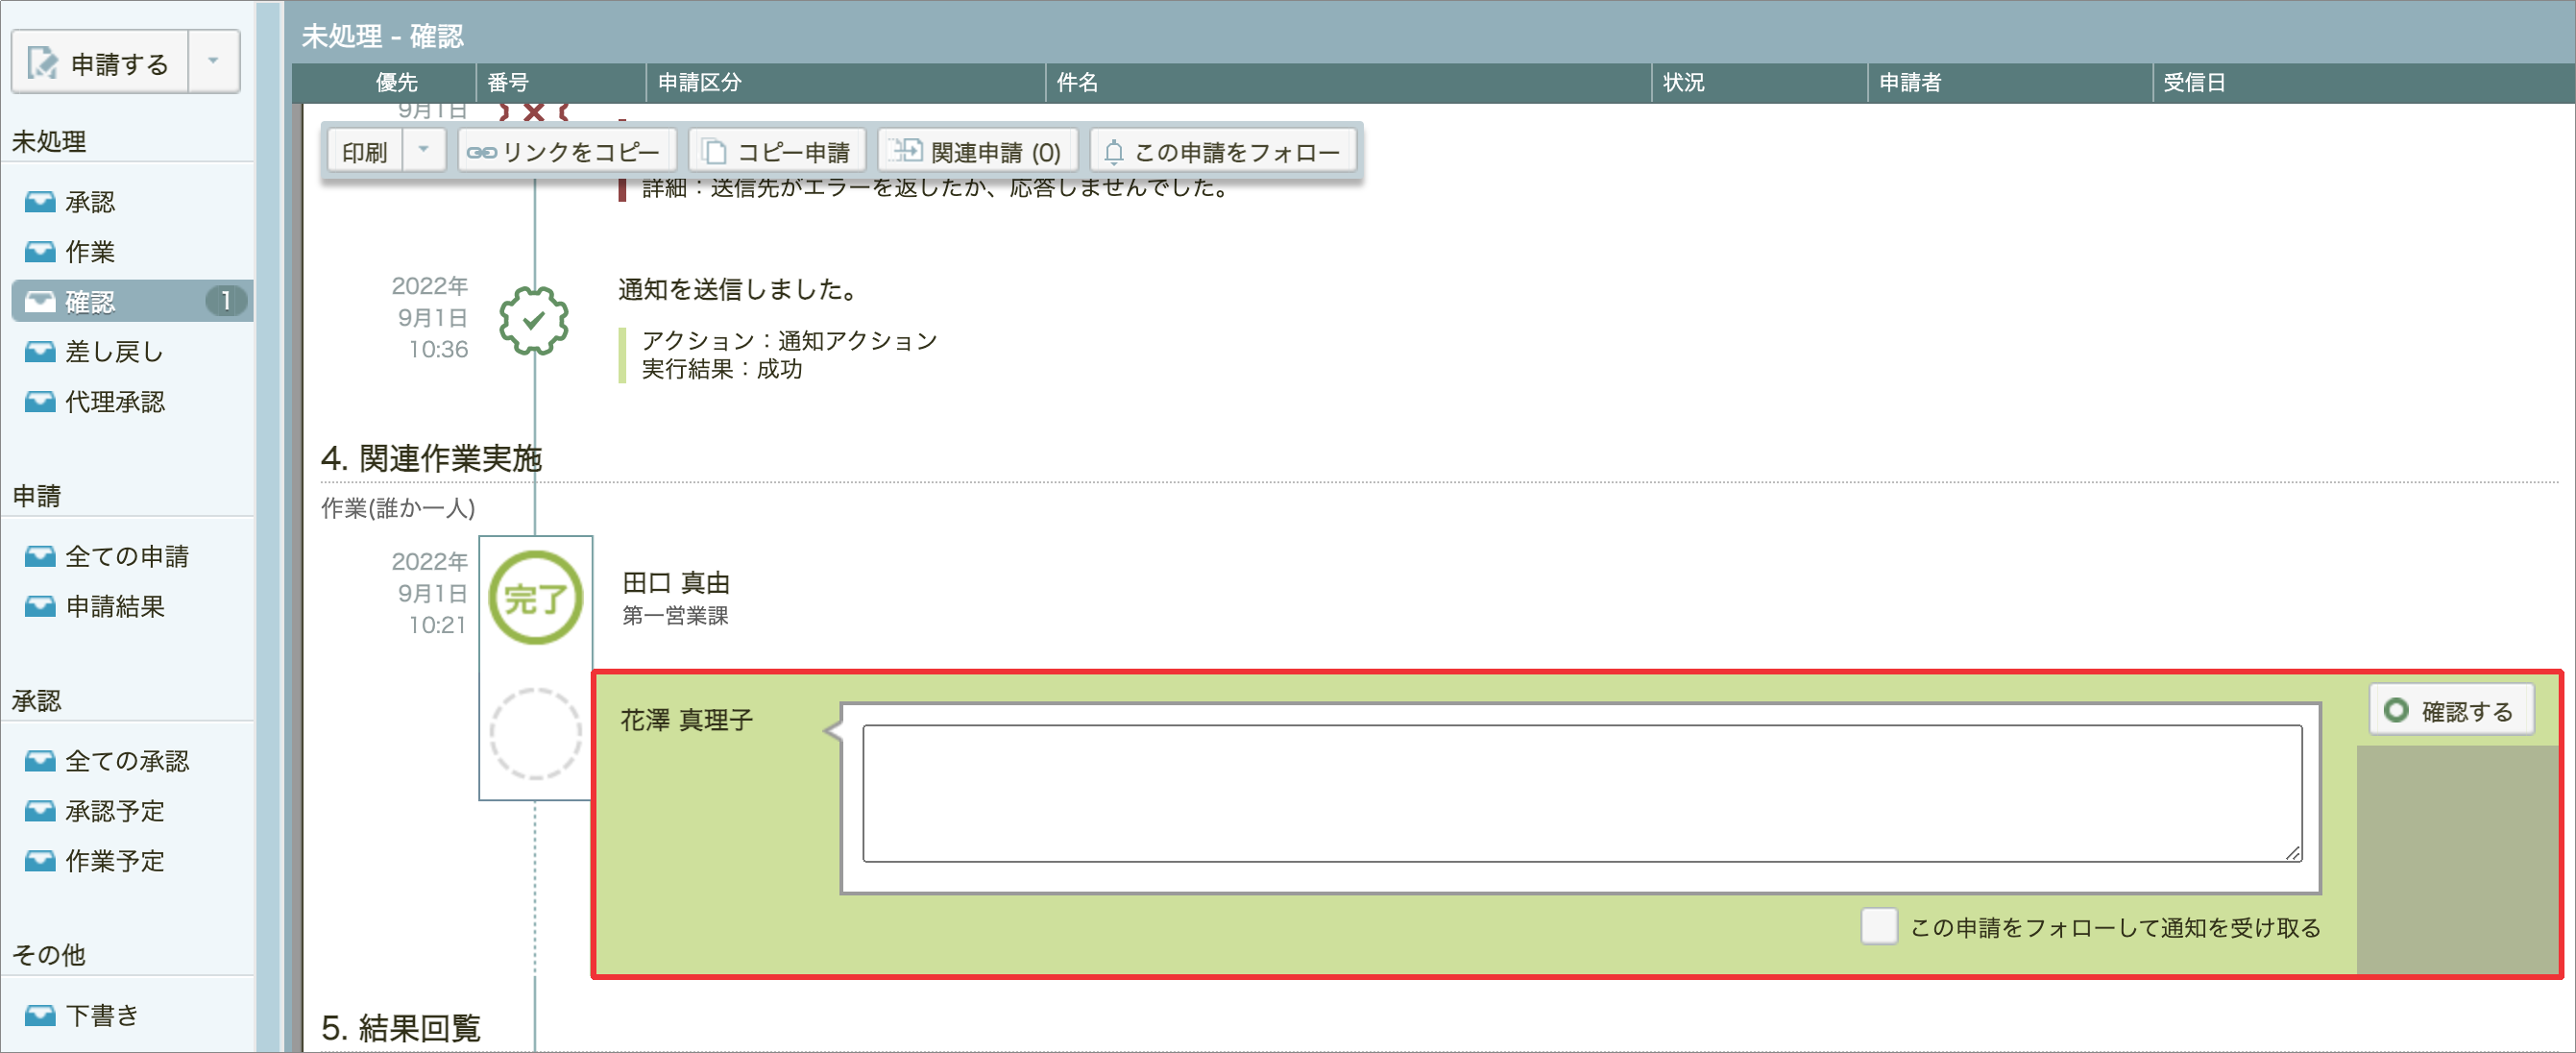Viewport: 2576px width, 1053px height.
Task: Click 関連申請 (0) button
Action: click(978, 152)
